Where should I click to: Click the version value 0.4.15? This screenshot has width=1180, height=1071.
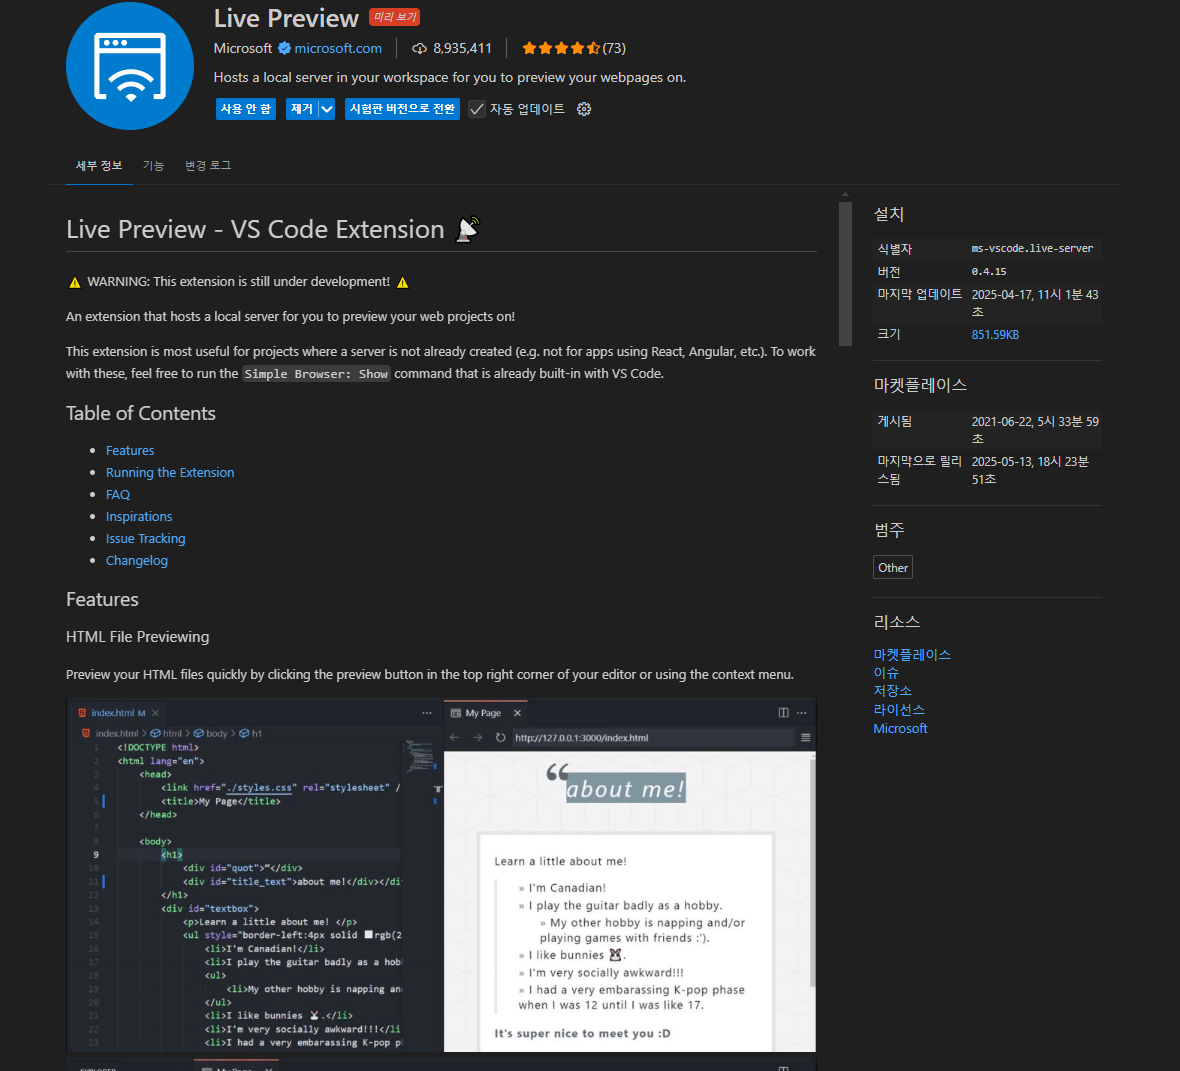pos(989,272)
